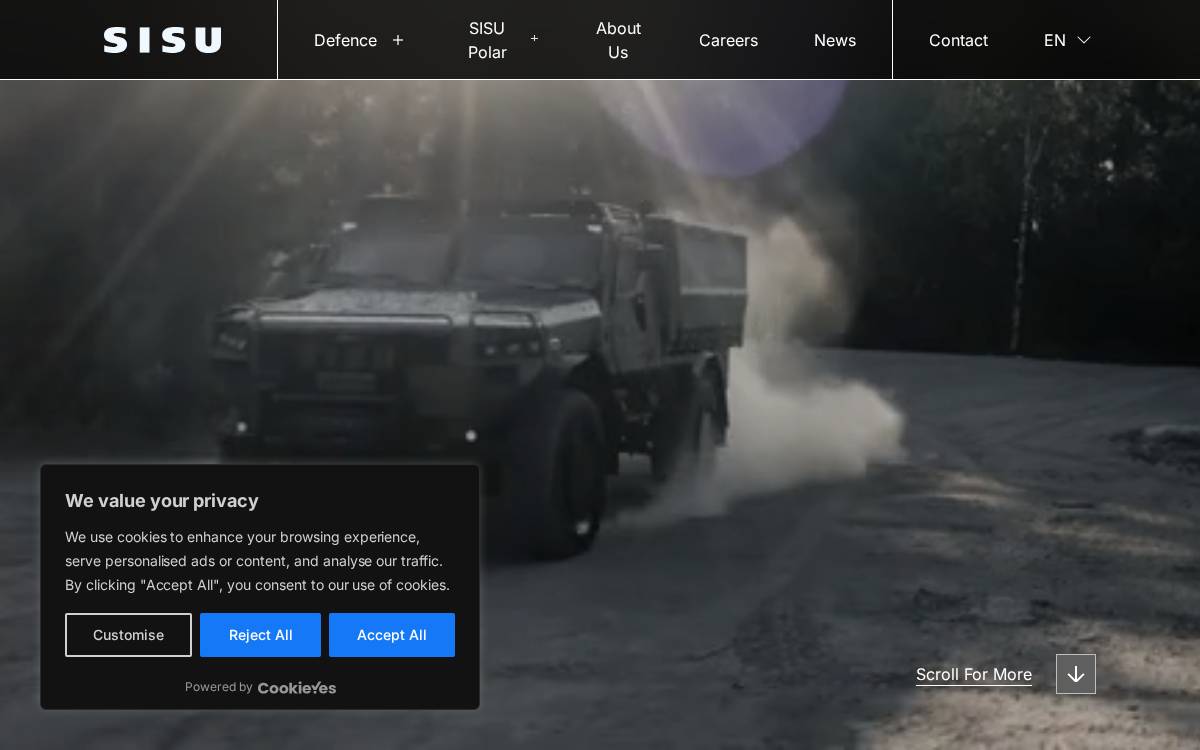Open the CookieYes logo link
1200x750 pixels.
[x=297, y=687]
